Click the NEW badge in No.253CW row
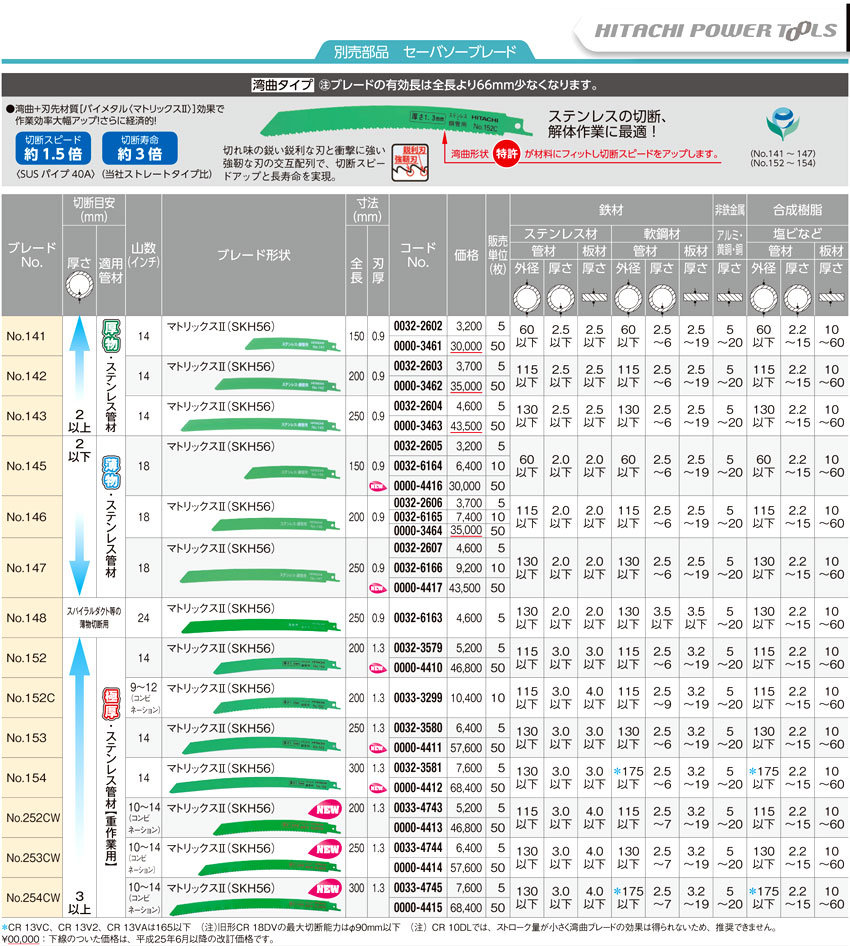The width and height of the screenshot is (850, 946). point(326,849)
